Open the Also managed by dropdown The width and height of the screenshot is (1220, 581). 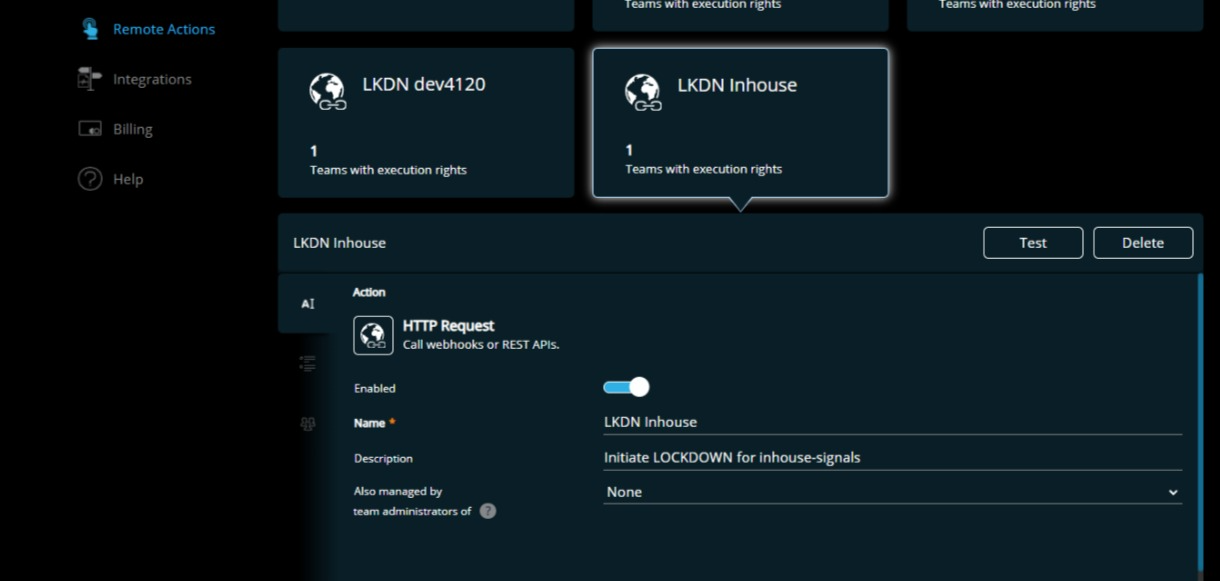(x=892, y=492)
